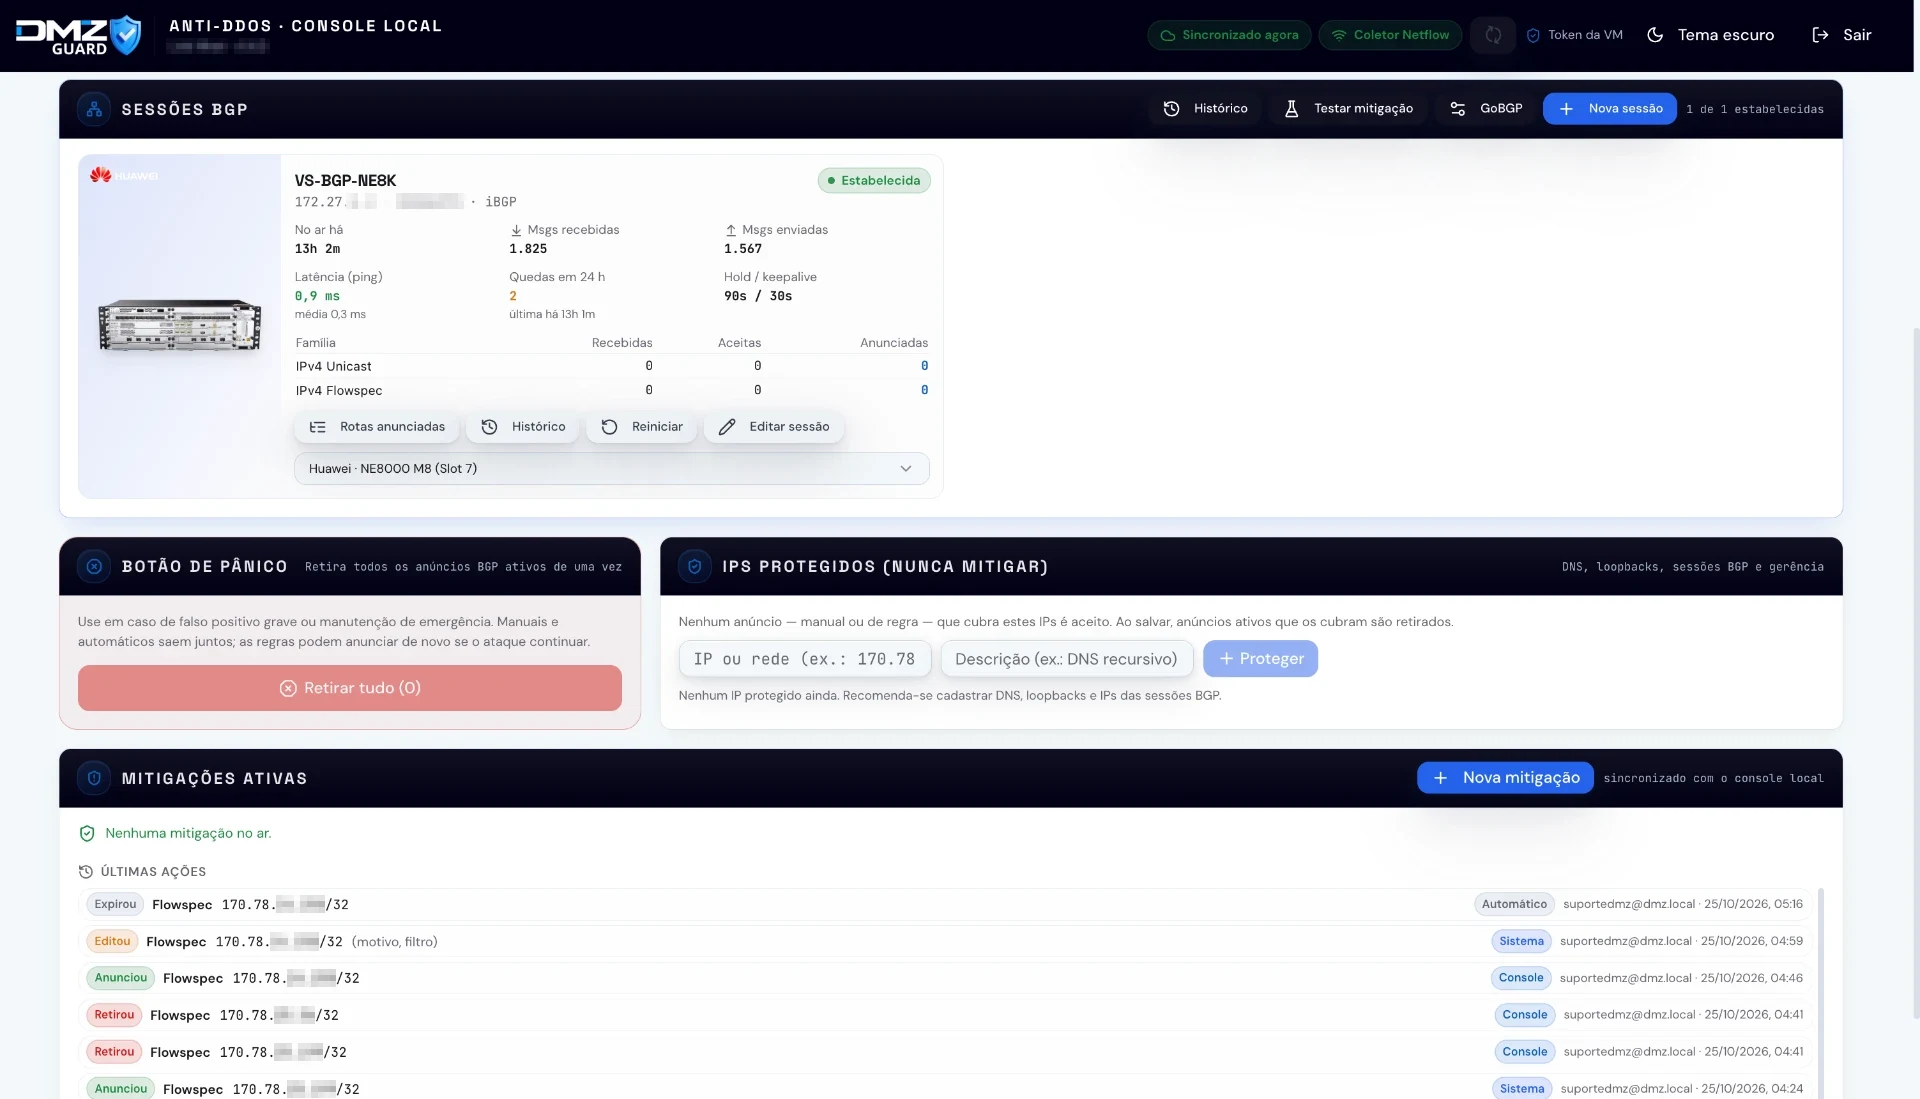
Task: Open Histórico in BGP sessions header
Action: click(1205, 109)
